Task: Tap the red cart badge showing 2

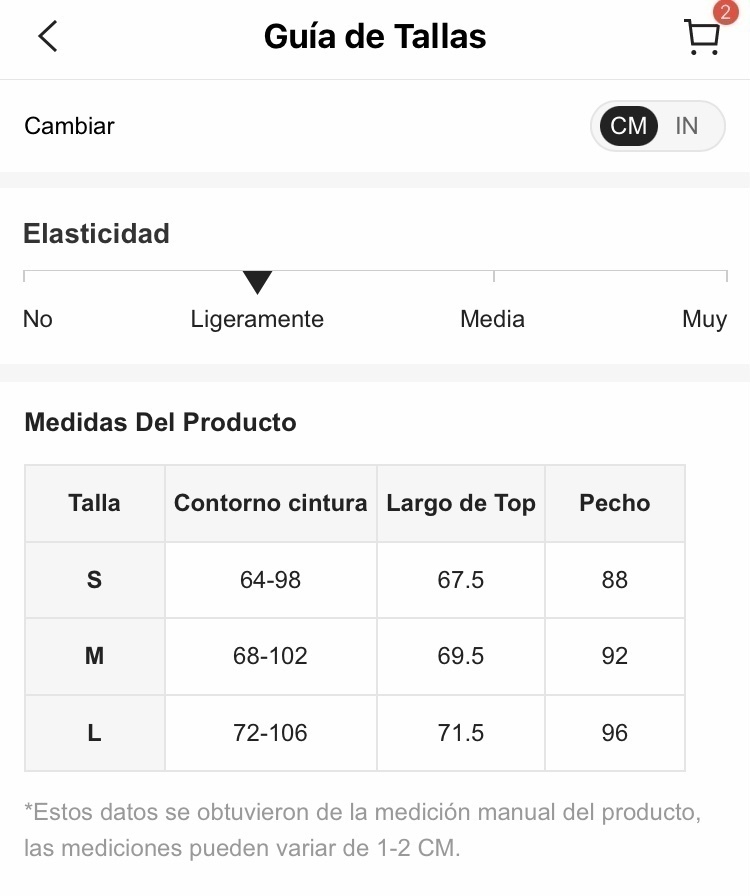Action: tap(725, 12)
